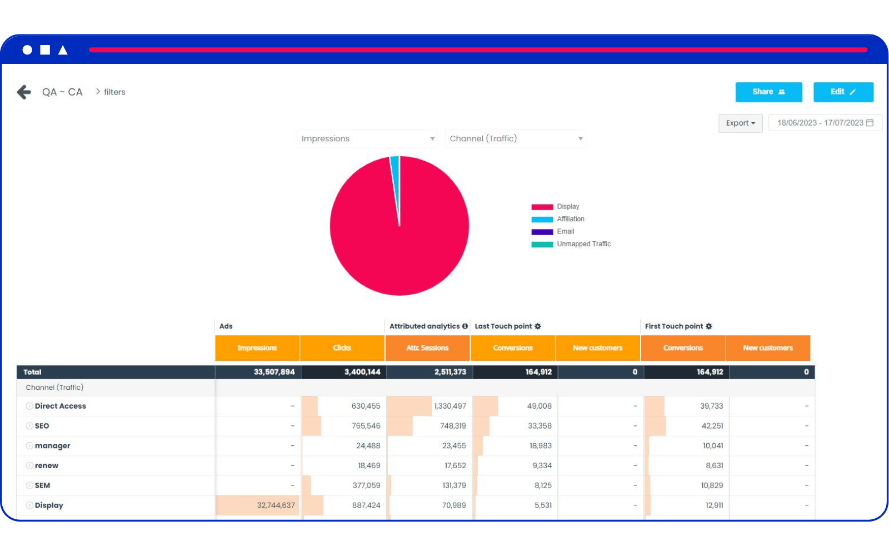Screen dimensions: 889x556
Task: Click the back arrow icon
Action: tap(24, 92)
